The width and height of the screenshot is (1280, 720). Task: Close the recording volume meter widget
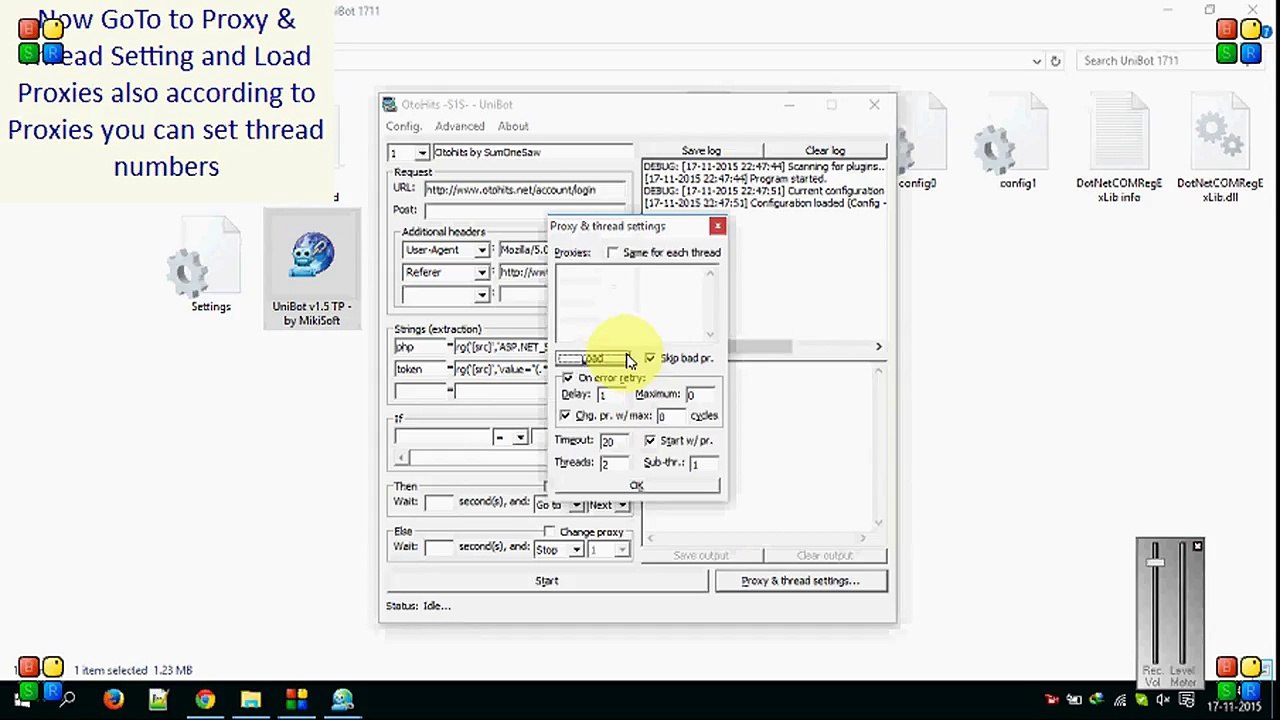1197,546
